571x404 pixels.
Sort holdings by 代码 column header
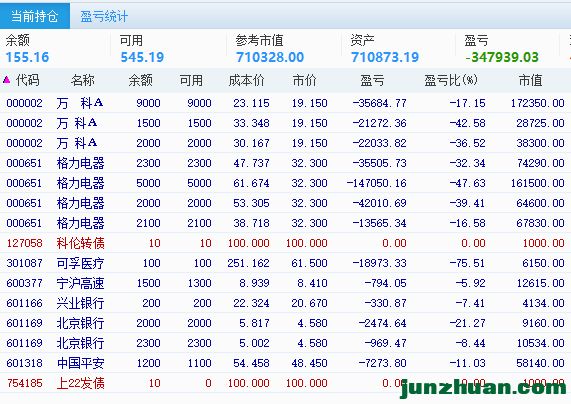pos(27,80)
